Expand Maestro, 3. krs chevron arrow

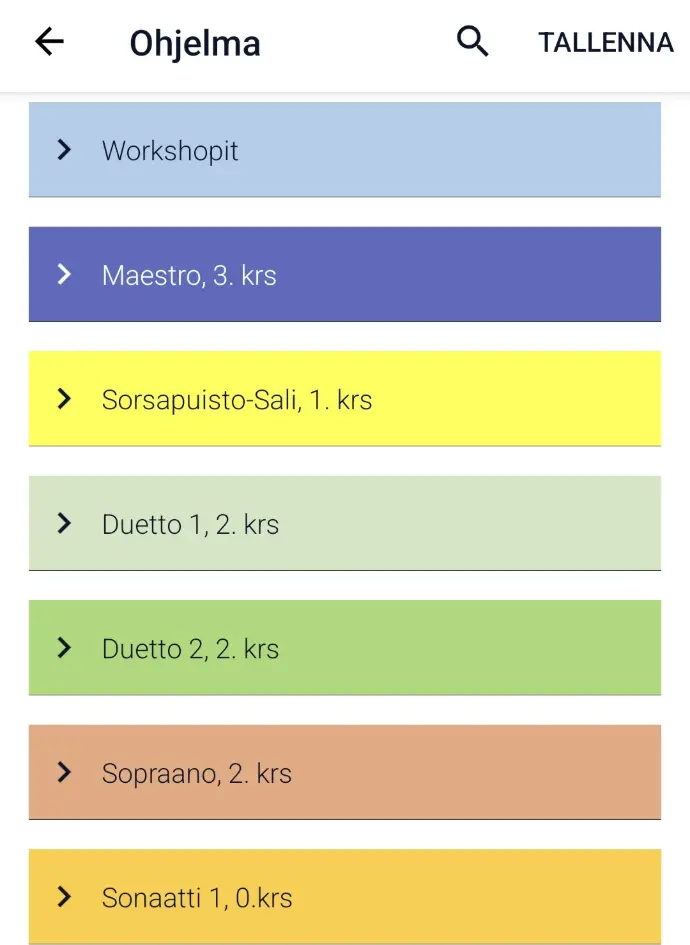[x=65, y=274]
